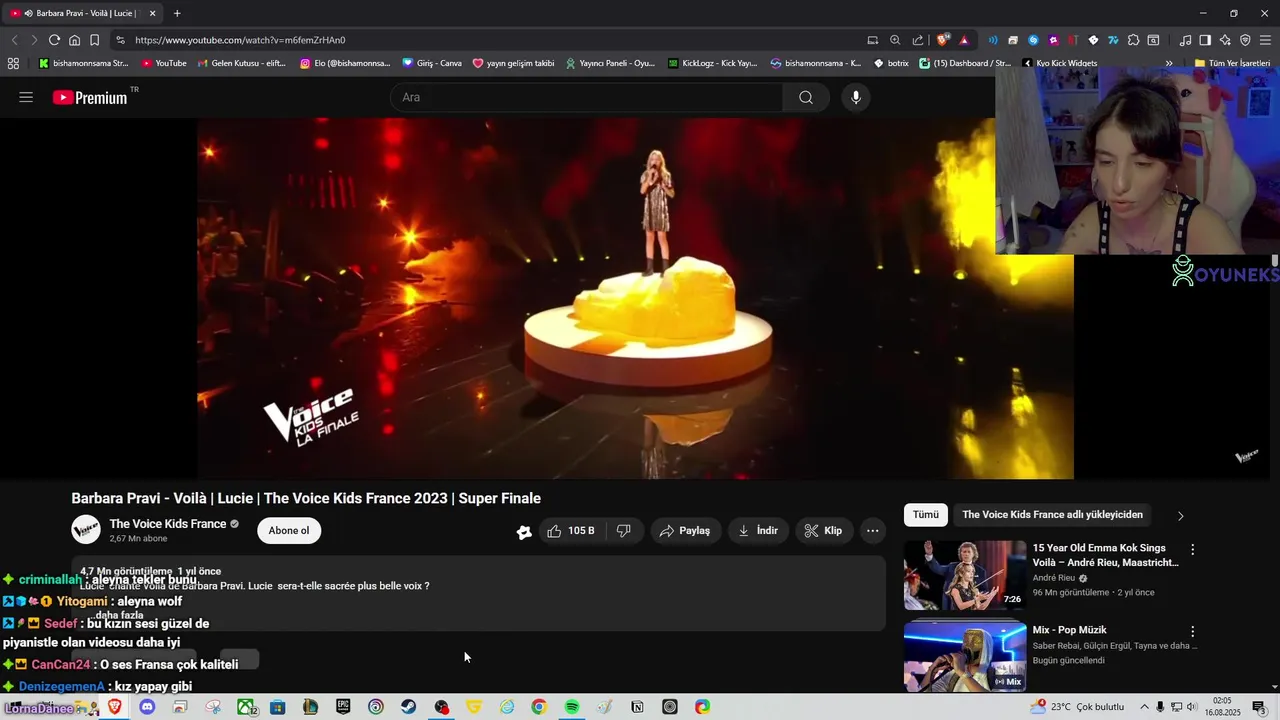1280x720 pixels.
Task: Open the 'Gelen Kutusu' Gmail bookmark
Action: pyautogui.click(x=241, y=63)
